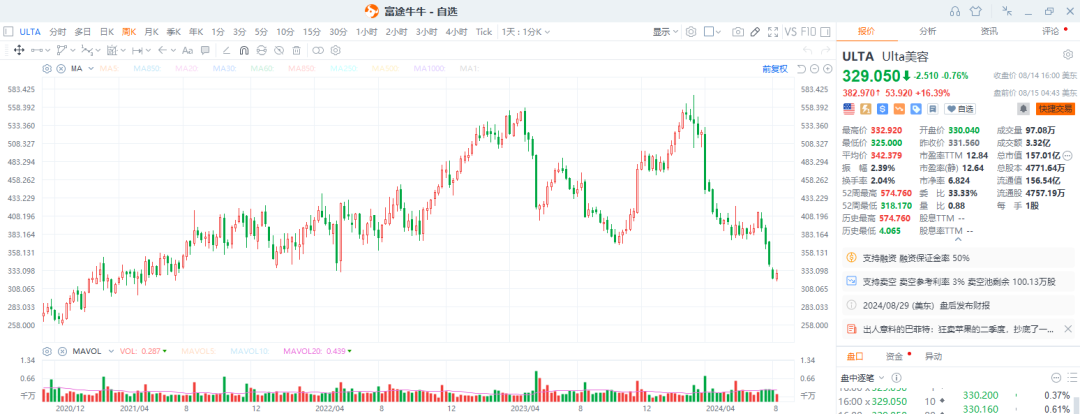Zoom in the chart with plus icon
1080x414 pixels.
pyautogui.click(x=827, y=69)
